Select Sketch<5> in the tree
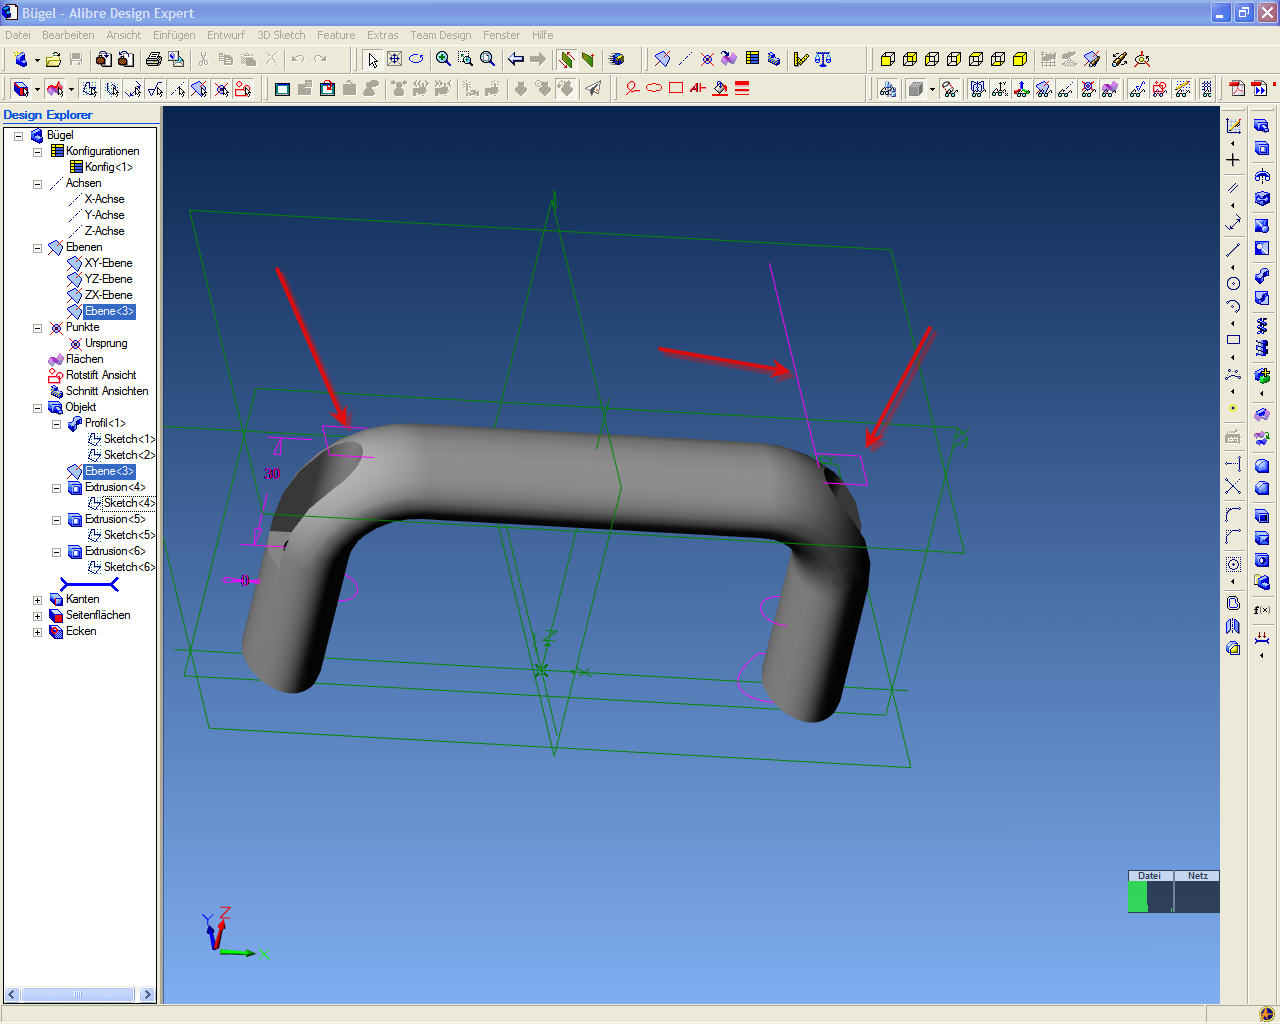Image resolution: width=1280 pixels, height=1024 pixels. click(x=129, y=535)
